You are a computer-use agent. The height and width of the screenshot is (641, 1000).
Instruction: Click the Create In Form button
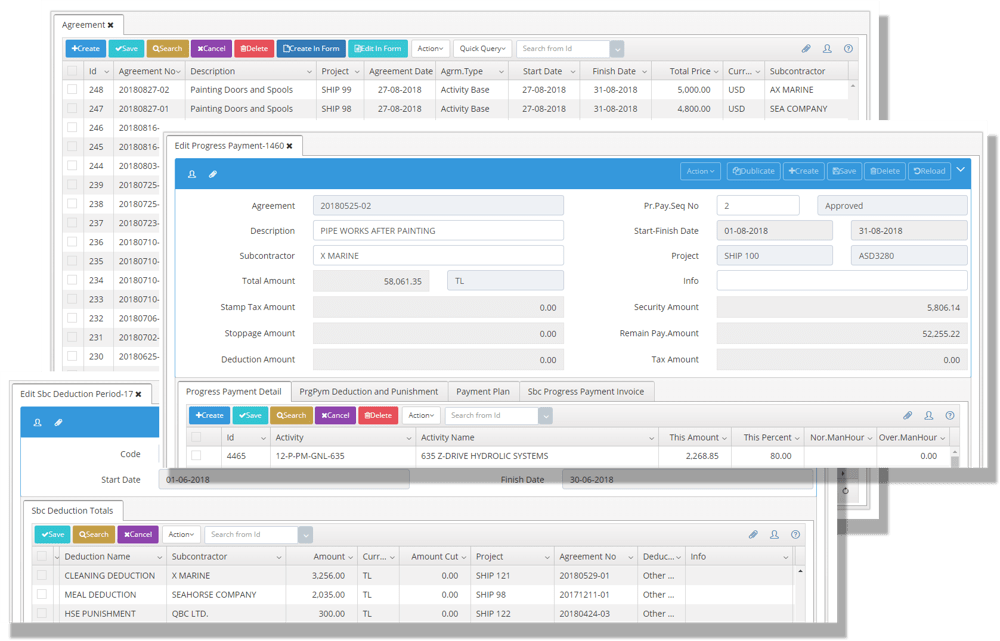(x=311, y=48)
